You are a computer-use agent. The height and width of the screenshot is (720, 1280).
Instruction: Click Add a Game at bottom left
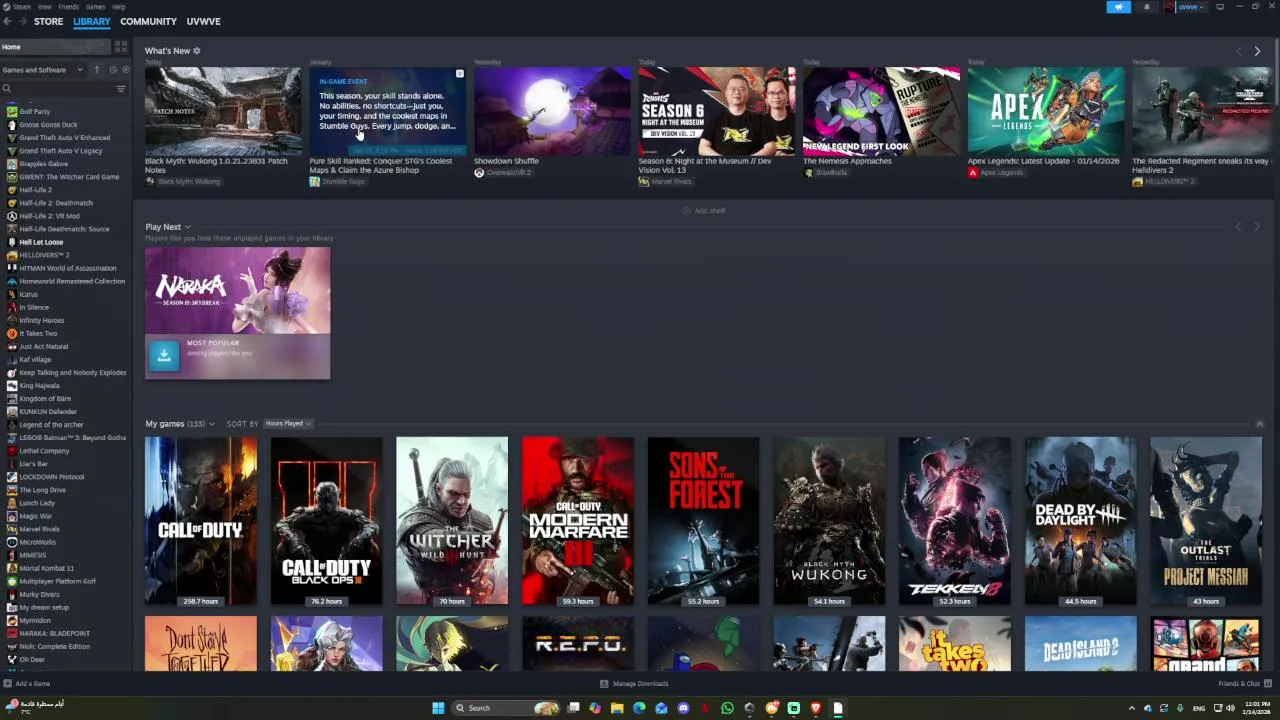(x=27, y=684)
